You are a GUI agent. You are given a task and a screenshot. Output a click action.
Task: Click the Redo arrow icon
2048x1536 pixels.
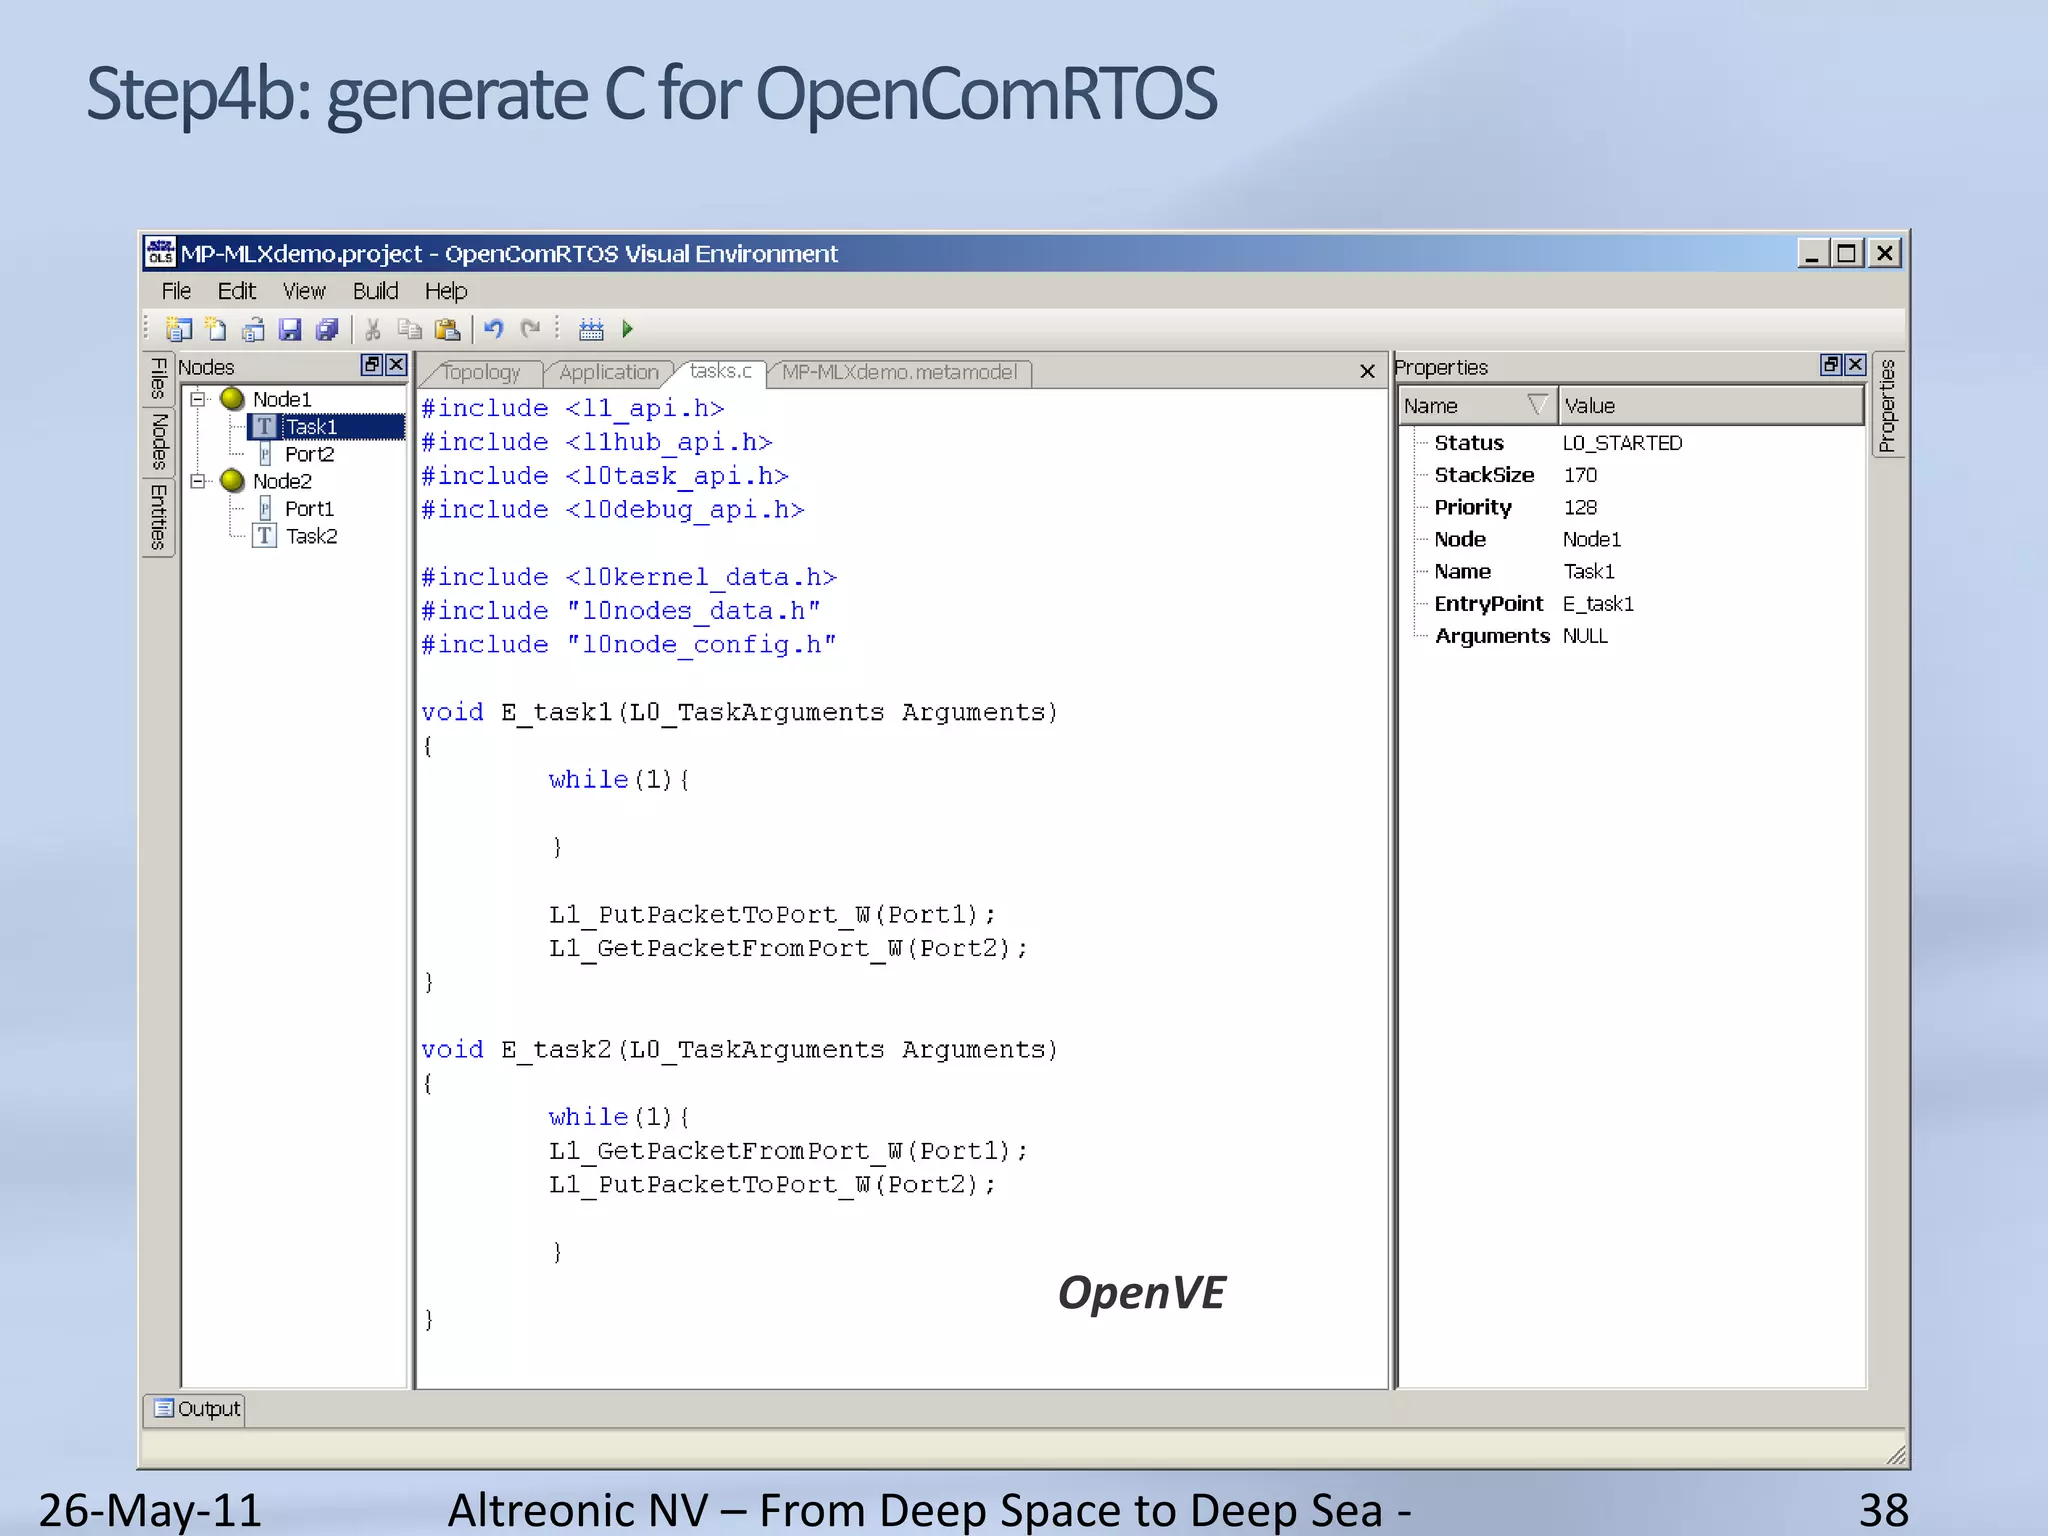[531, 329]
